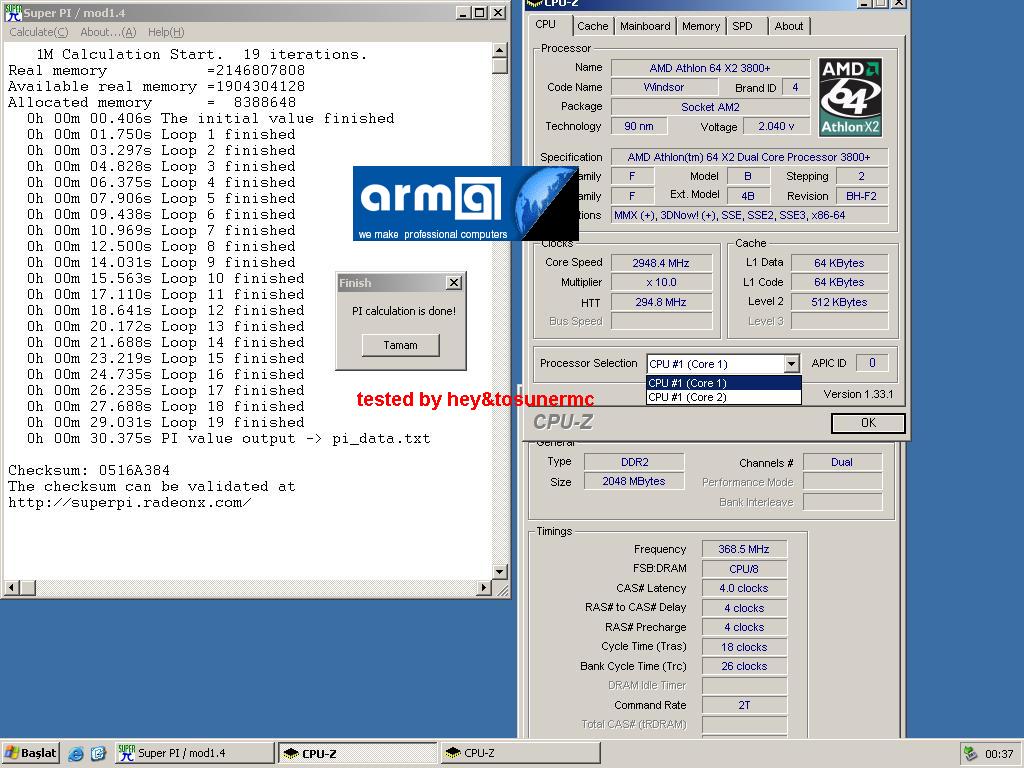Click the http://superpi.radeonx.com/ text
The image size is (1024, 768).
pyautogui.click(x=129, y=502)
